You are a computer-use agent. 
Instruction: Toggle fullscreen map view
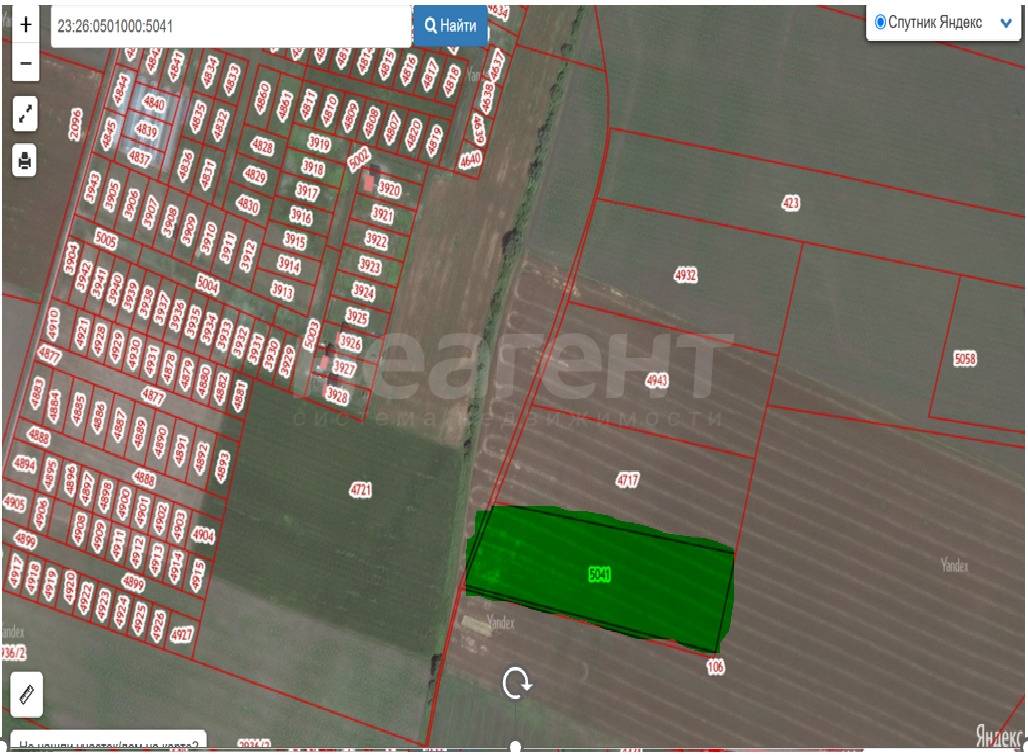tap(25, 114)
